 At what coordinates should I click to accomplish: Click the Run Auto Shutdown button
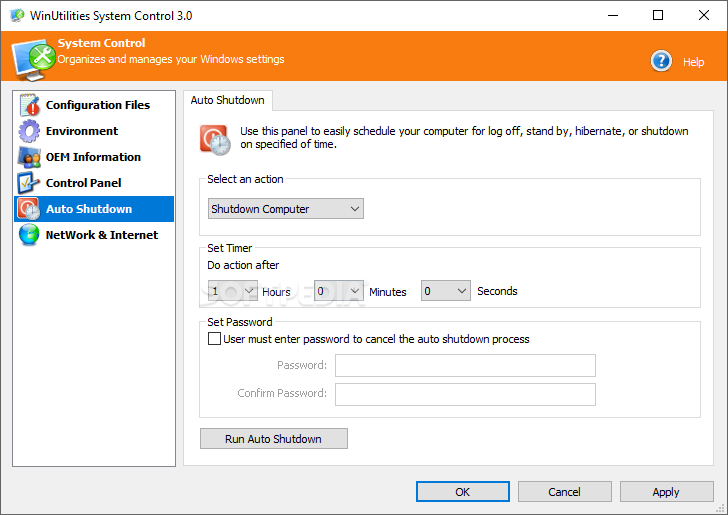pyautogui.click(x=273, y=439)
